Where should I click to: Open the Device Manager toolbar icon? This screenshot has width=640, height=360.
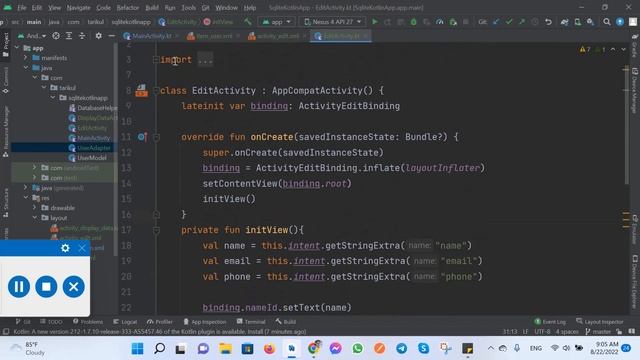[x=578, y=22]
